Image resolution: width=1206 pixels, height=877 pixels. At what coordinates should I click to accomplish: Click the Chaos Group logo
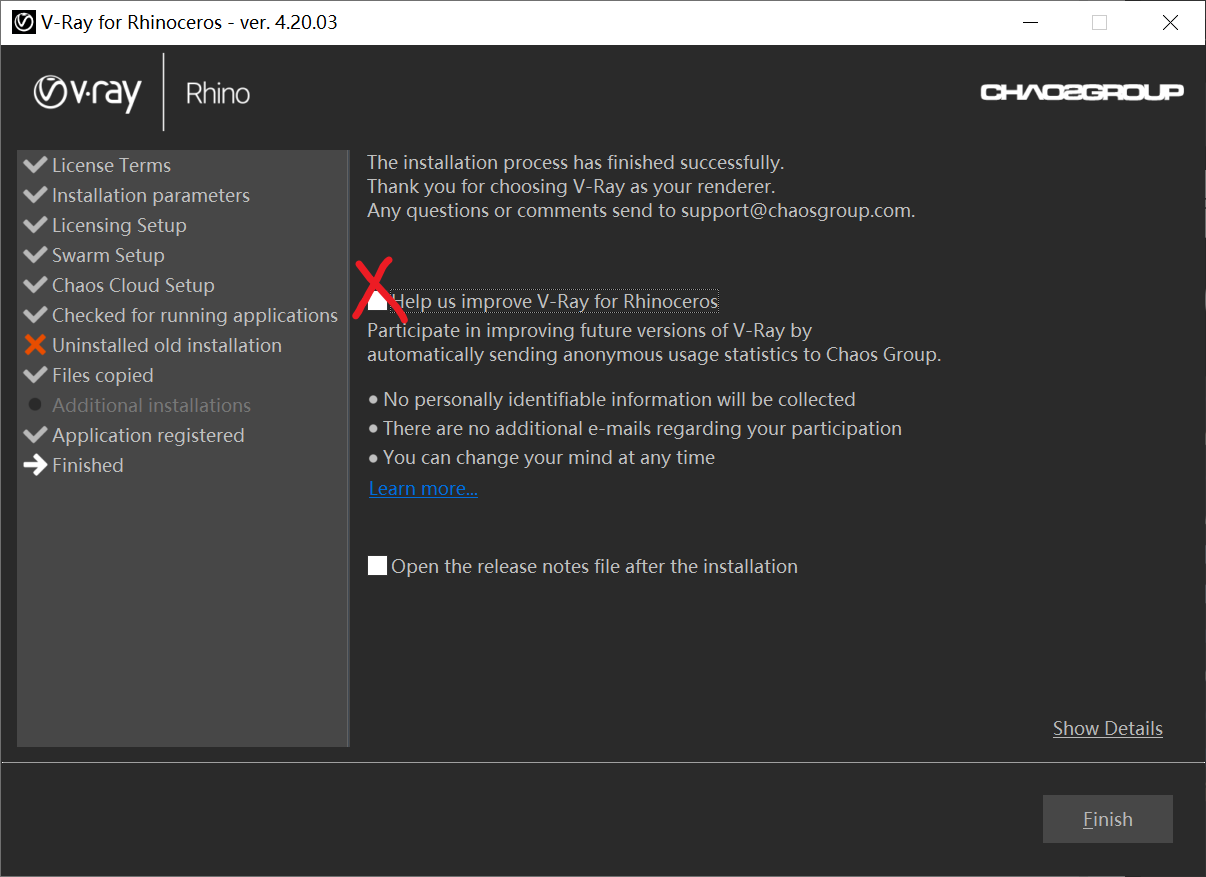click(x=1082, y=92)
